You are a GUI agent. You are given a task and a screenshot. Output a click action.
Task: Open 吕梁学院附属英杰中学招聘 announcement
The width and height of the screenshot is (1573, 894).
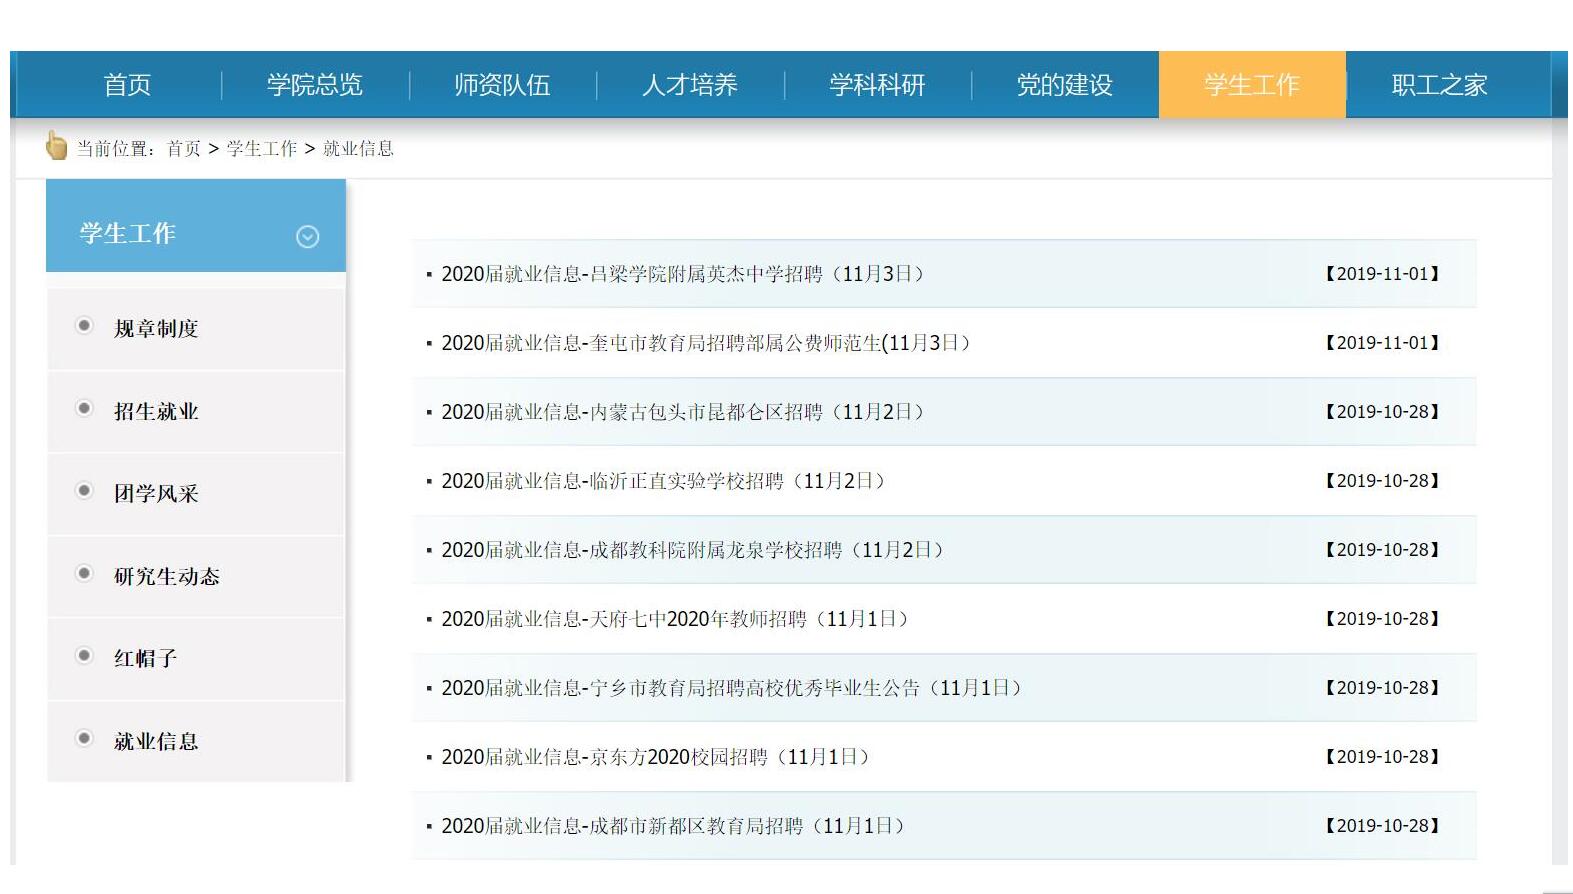pyautogui.click(x=682, y=274)
